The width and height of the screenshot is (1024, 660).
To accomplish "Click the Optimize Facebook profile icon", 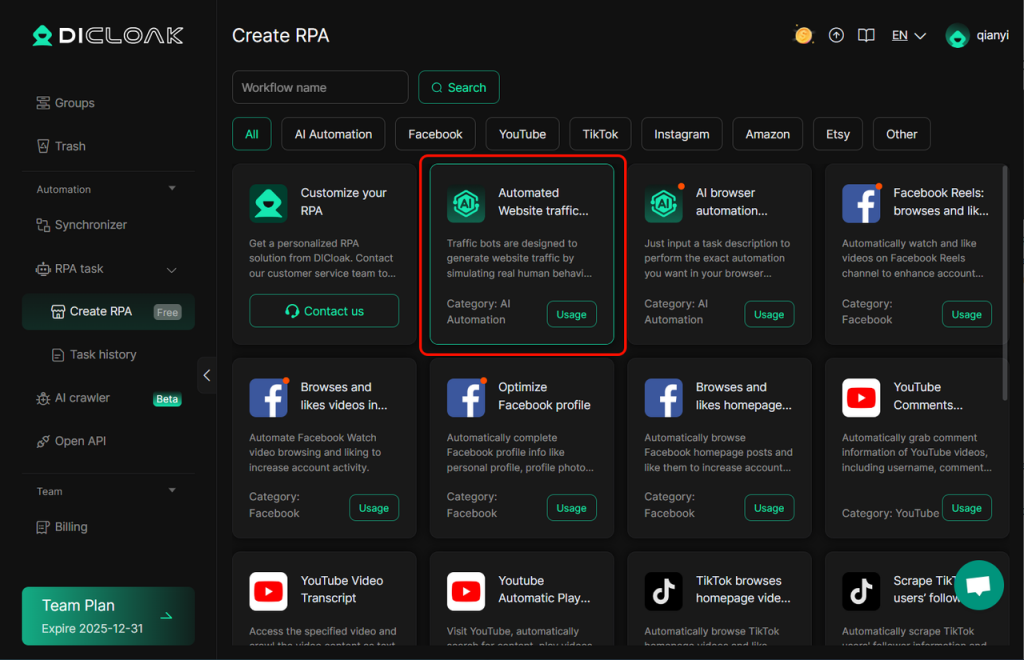I will pyautogui.click(x=466, y=398).
